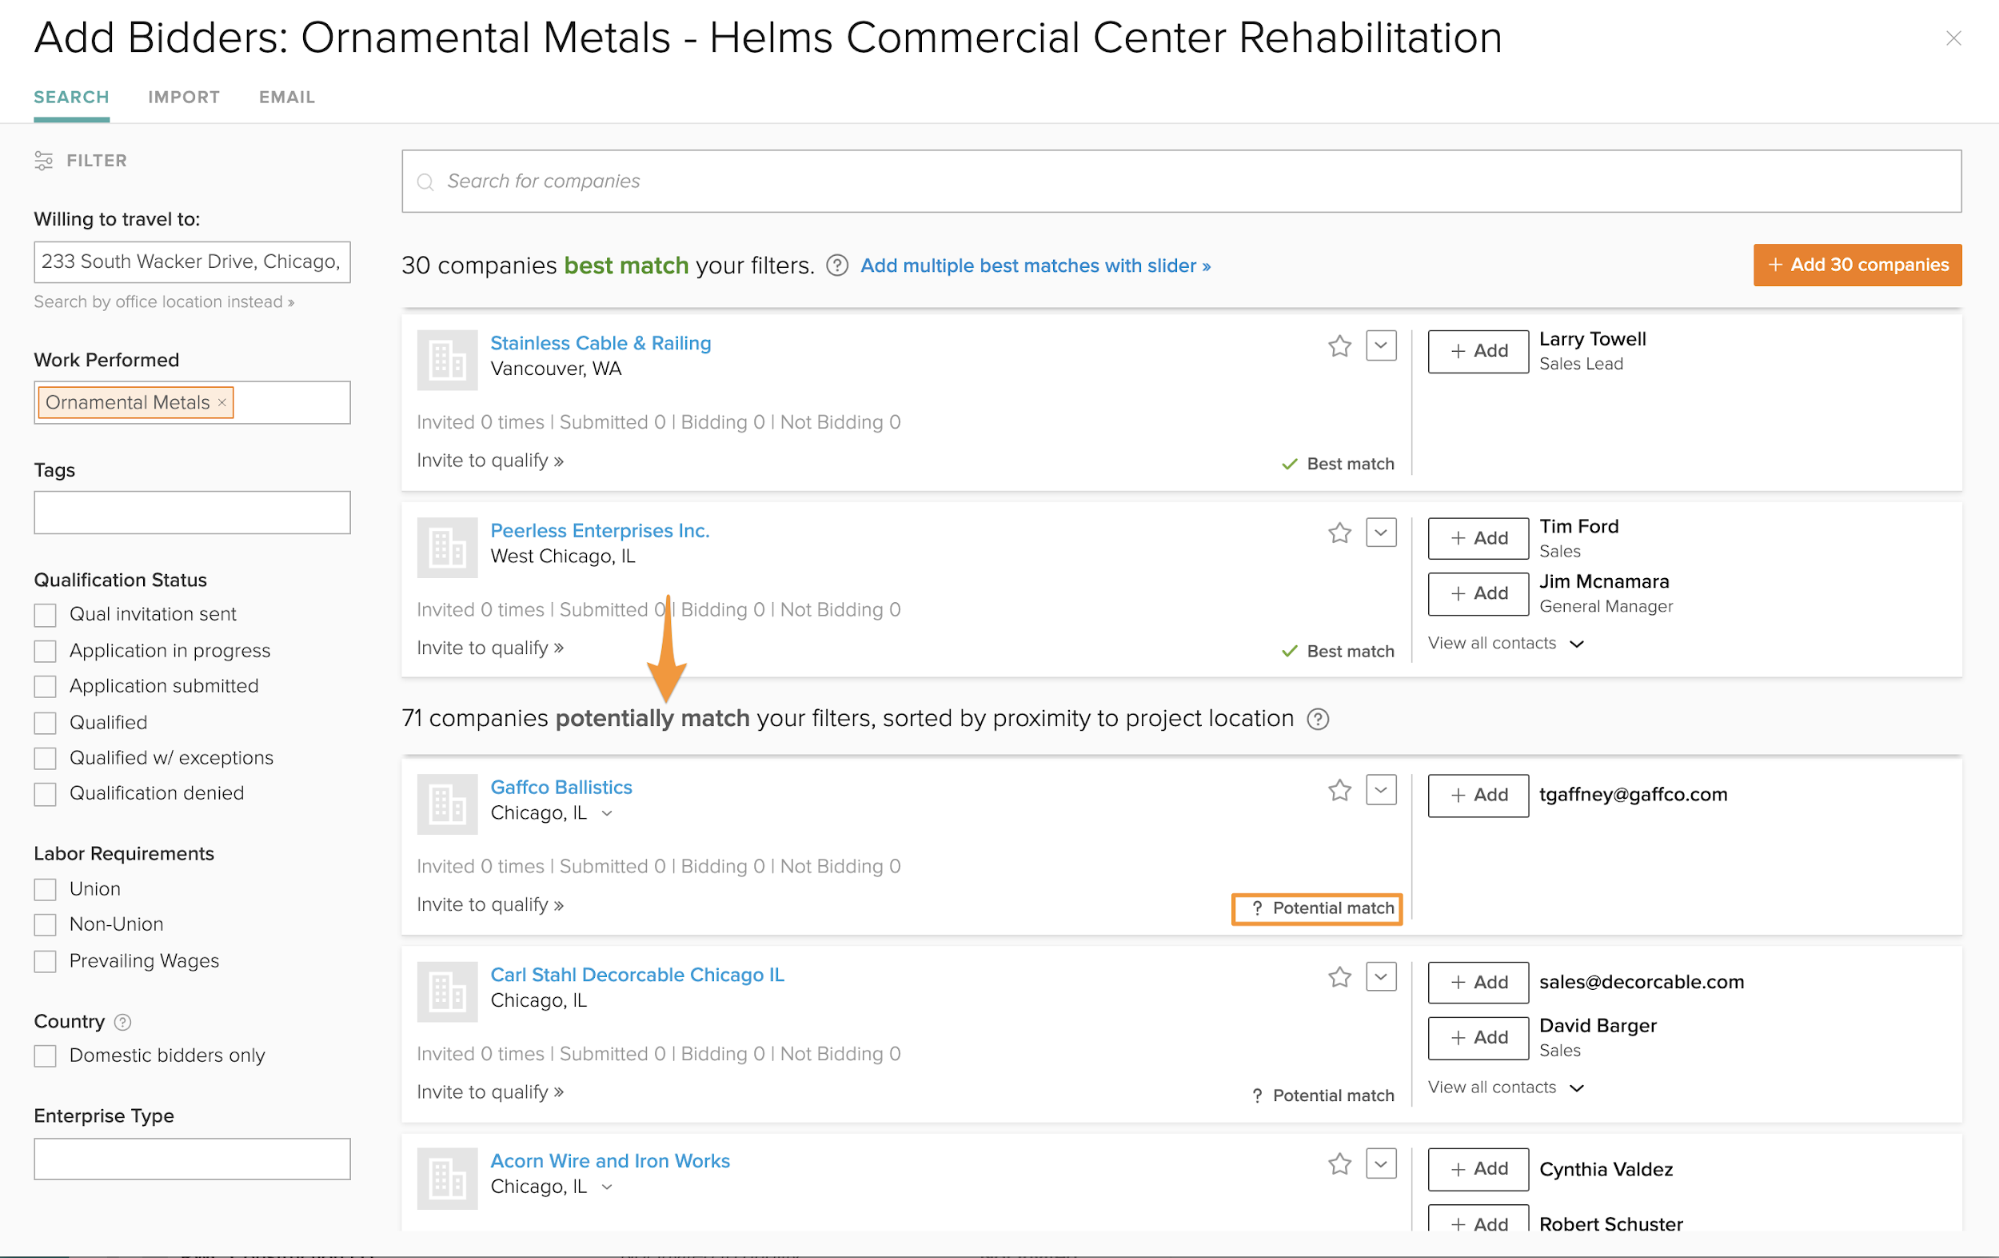
Task: Click Peerless Enterprises building thumbnail icon
Action: (447, 548)
